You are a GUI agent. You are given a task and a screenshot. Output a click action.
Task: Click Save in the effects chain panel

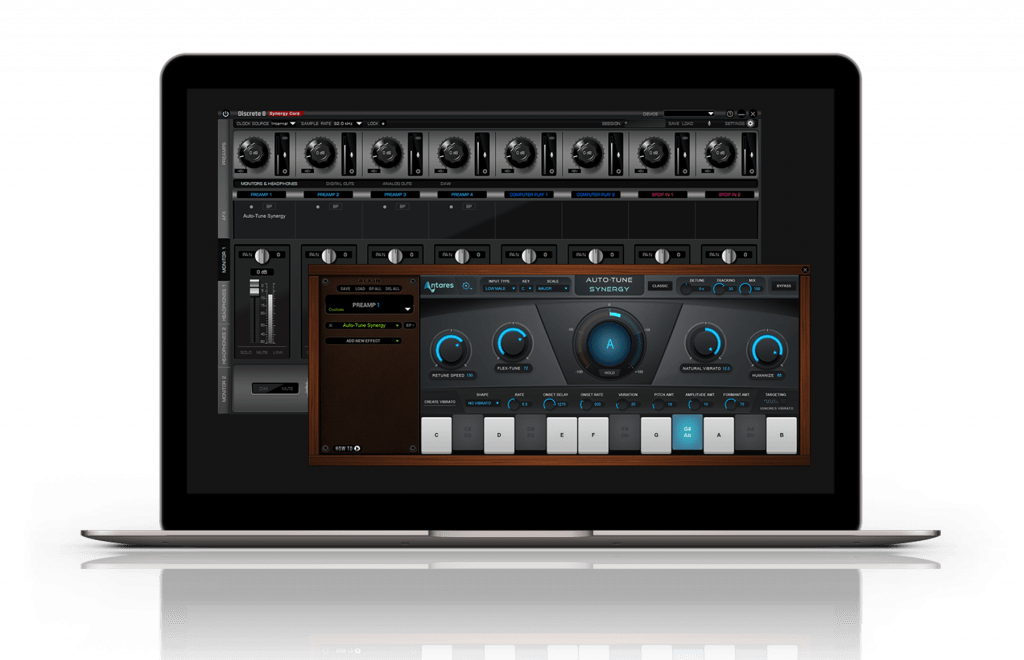(344, 288)
